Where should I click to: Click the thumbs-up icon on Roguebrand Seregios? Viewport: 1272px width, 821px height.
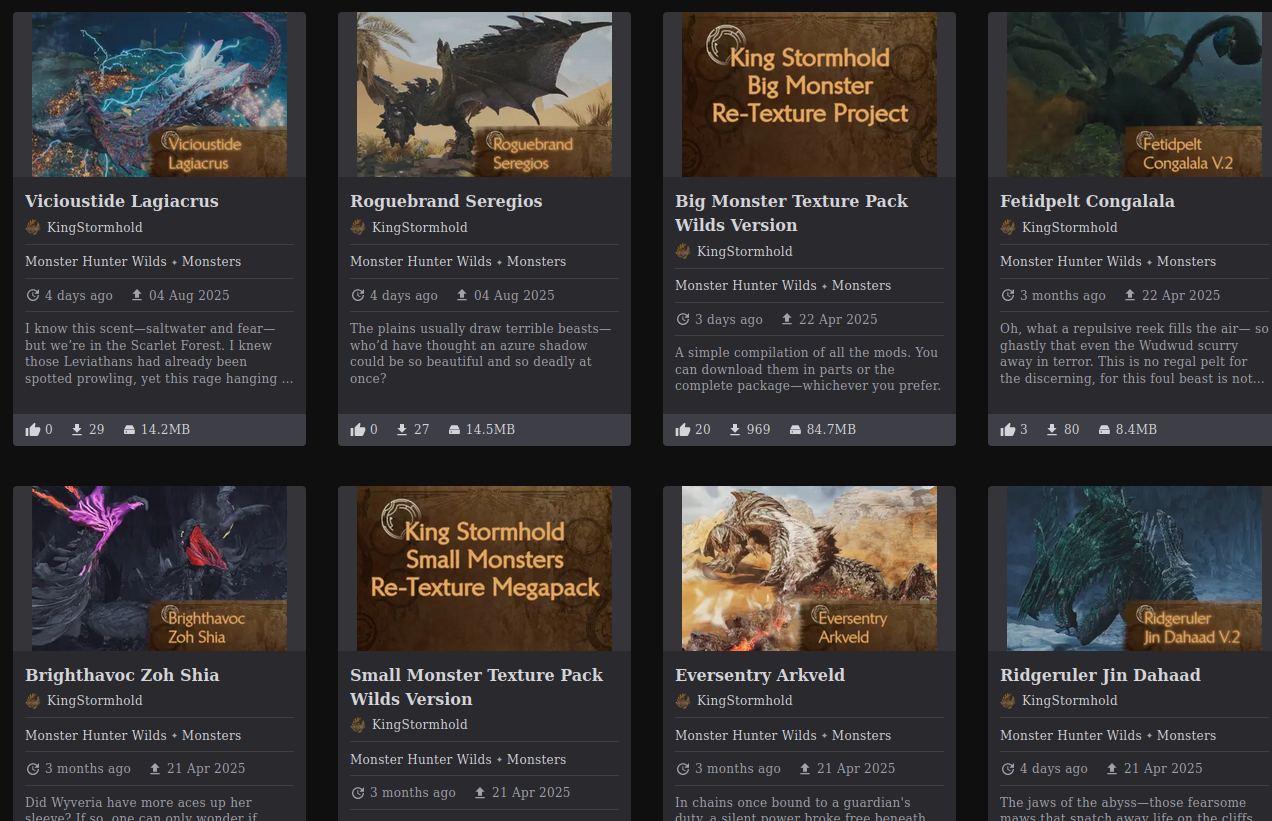358,429
